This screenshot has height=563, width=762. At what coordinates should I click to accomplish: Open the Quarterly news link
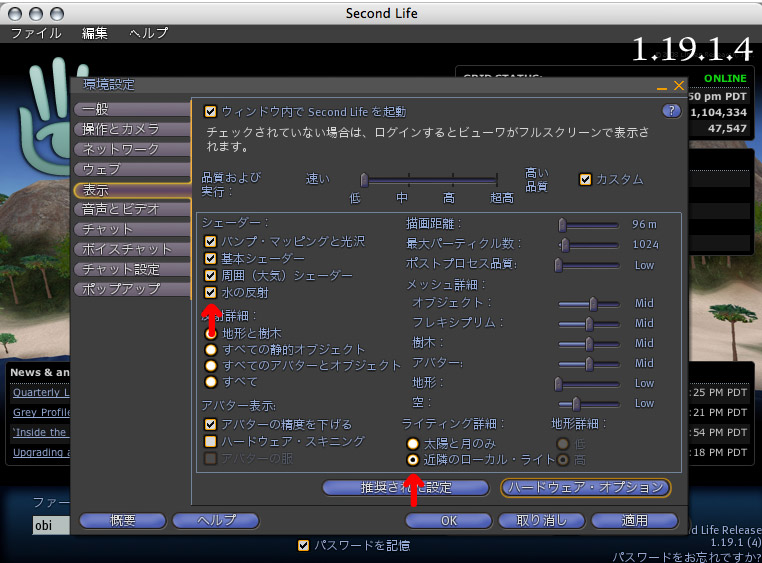(41, 392)
